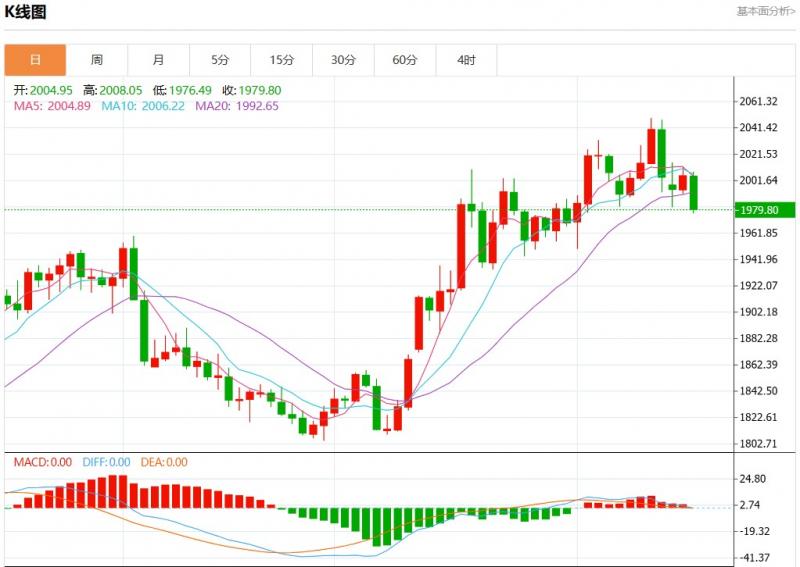Select the 日 daily chart tab
Screen dimensions: 800x567
[x=35, y=60]
